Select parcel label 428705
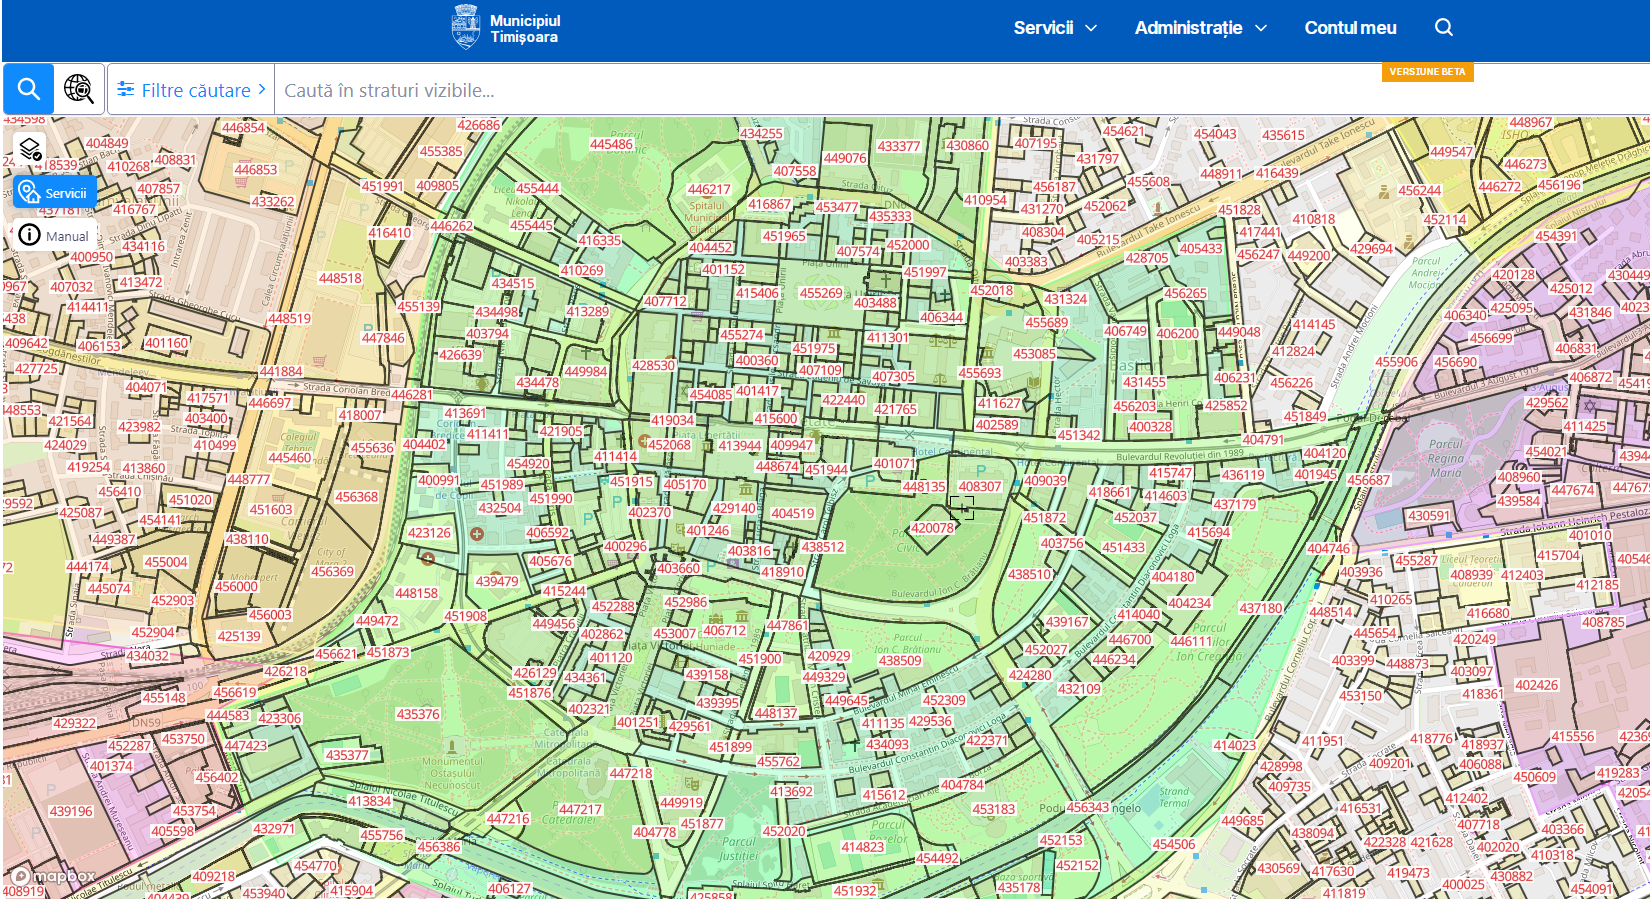The image size is (1650, 899). (x=1147, y=258)
